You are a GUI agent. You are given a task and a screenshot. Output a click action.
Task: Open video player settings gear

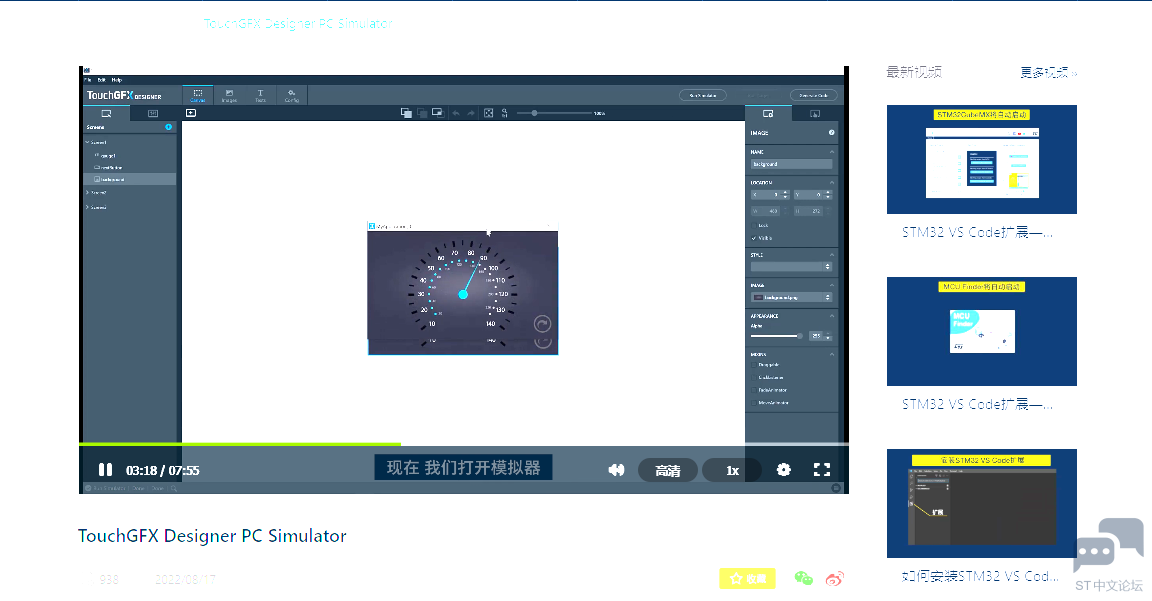(x=784, y=469)
